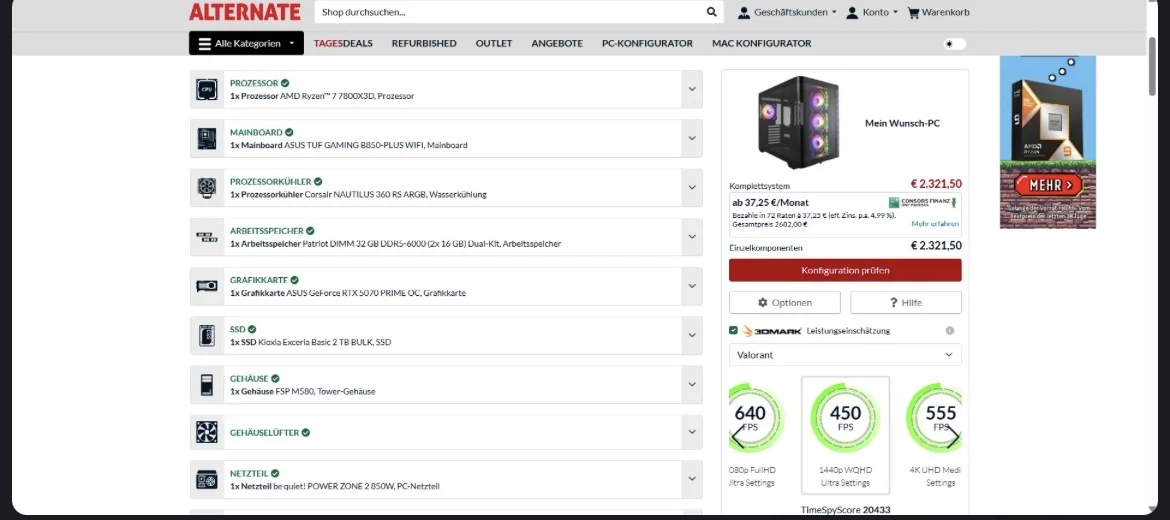Expand the Gehäuse row chevron
1170x520 pixels.
coord(692,385)
